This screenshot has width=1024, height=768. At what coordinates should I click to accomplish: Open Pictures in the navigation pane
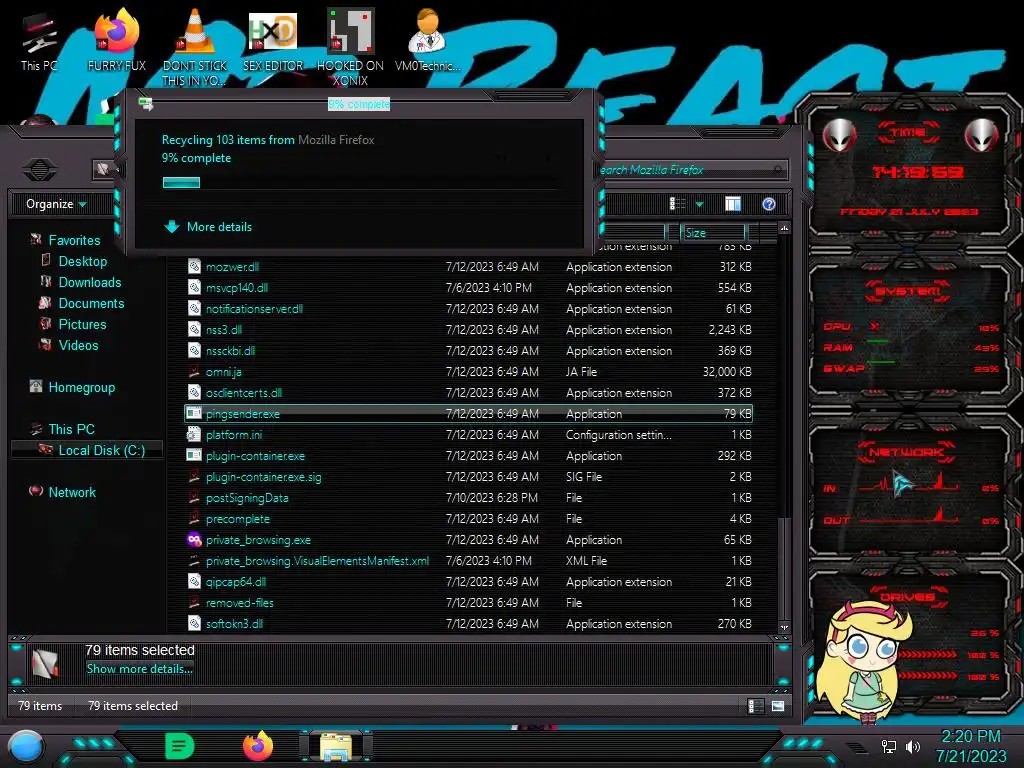click(x=82, y=324)
